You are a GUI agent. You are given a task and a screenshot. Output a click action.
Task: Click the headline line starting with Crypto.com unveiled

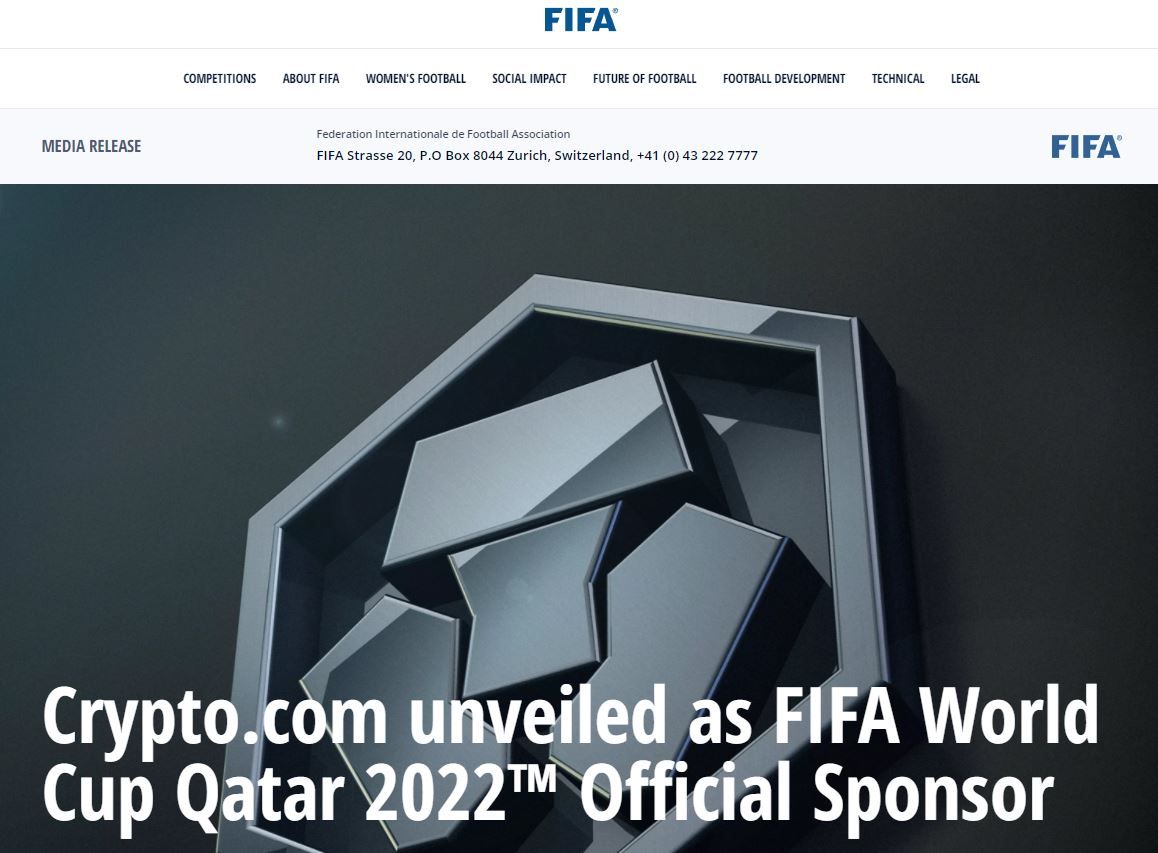571,715
